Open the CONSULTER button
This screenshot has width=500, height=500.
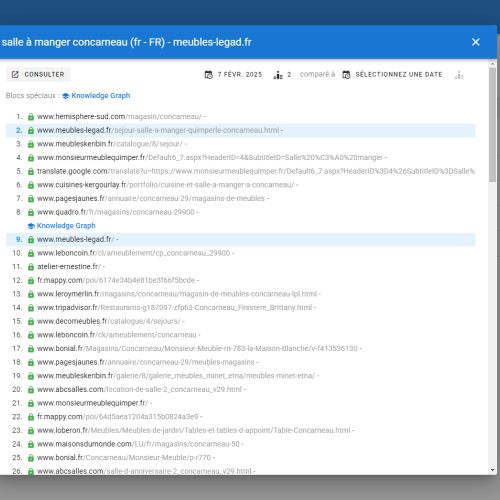click(x=38, y=74)
